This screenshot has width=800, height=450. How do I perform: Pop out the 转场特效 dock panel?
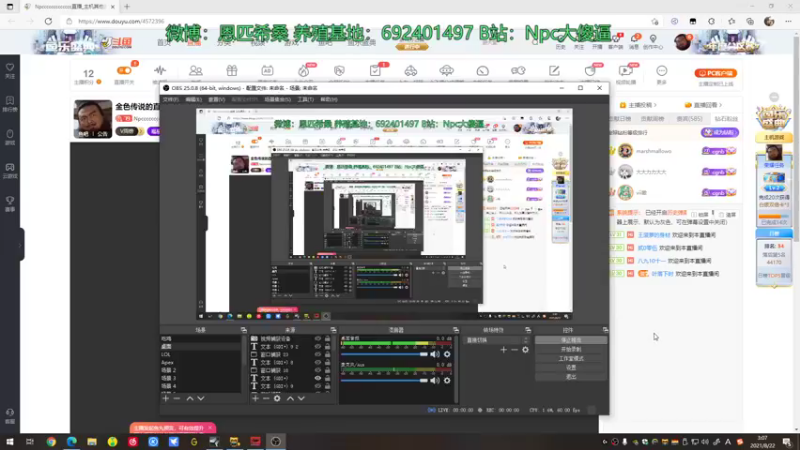[x=528, y=330]
